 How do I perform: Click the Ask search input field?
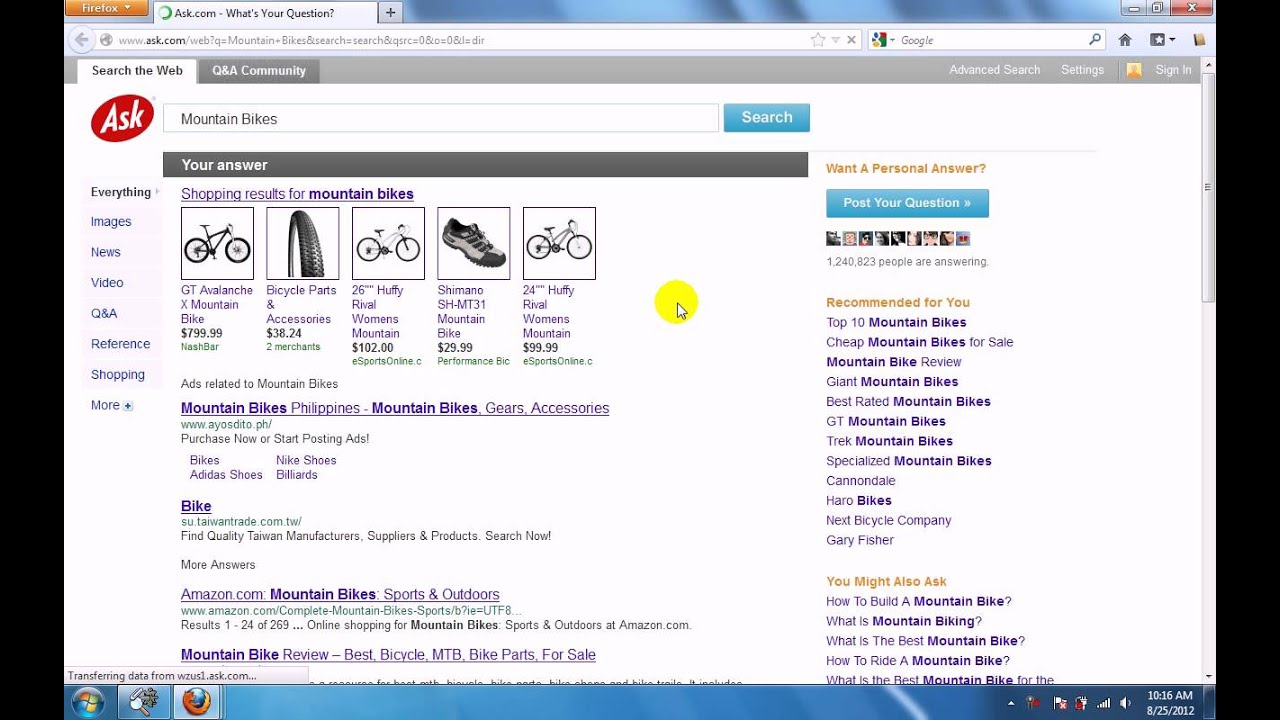[x=441, y=118]
